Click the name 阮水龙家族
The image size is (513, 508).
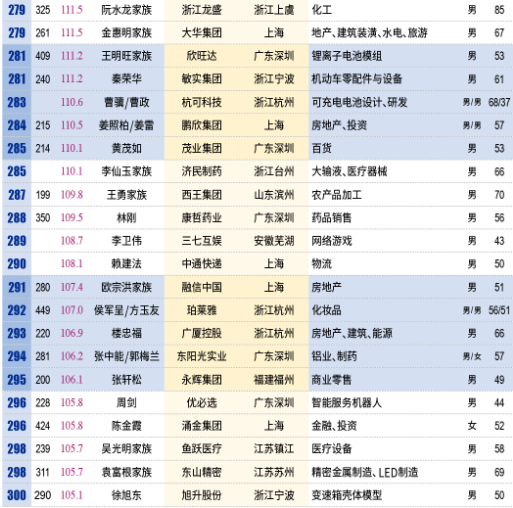[127, 10]
